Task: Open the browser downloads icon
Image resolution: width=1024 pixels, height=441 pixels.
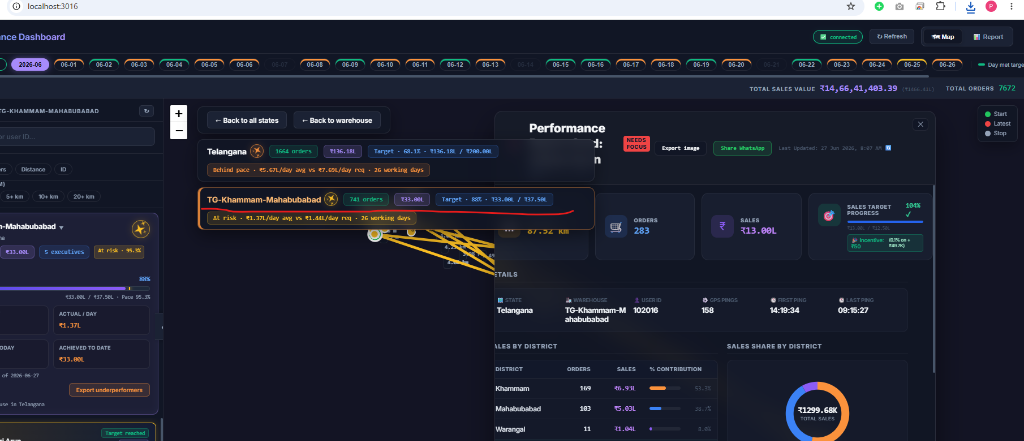Action: 970,7
